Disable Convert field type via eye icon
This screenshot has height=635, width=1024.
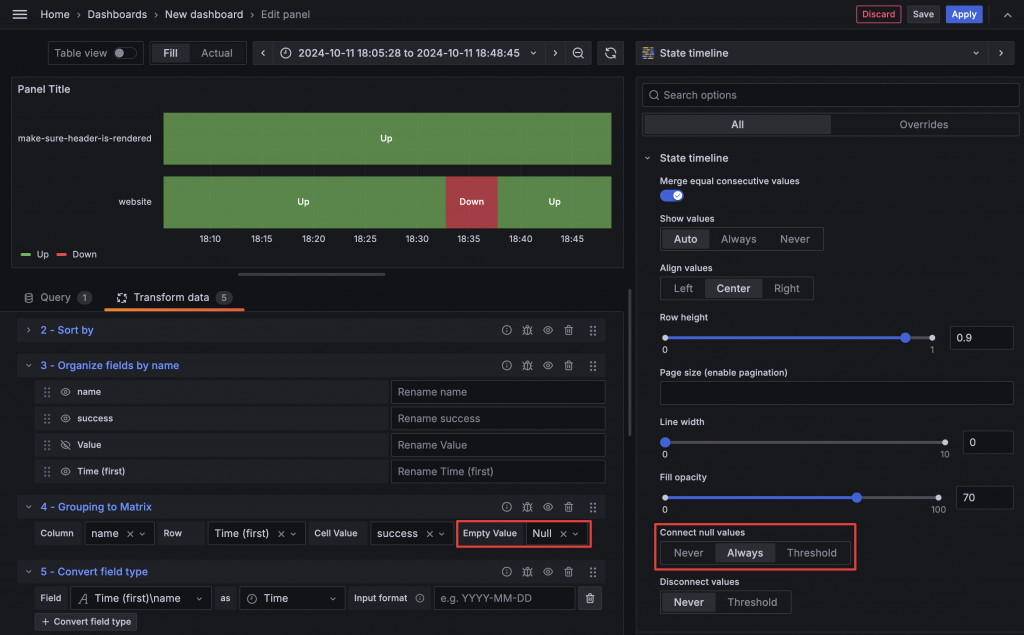tap(548, 572)
